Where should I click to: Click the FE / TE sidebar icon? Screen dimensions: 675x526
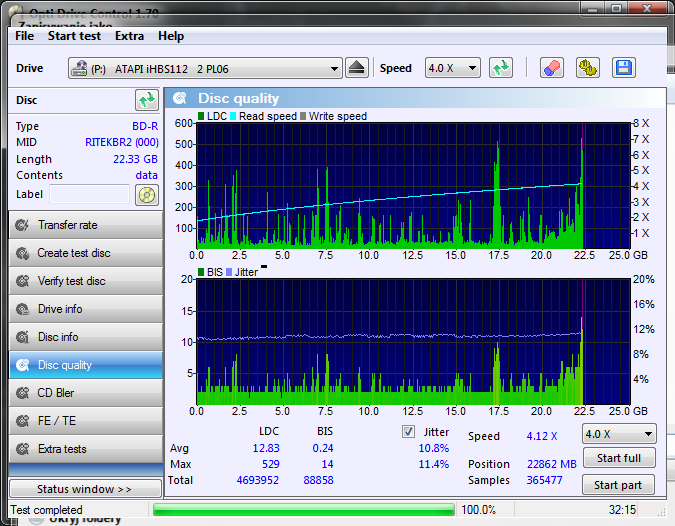(x=22, y=421)
